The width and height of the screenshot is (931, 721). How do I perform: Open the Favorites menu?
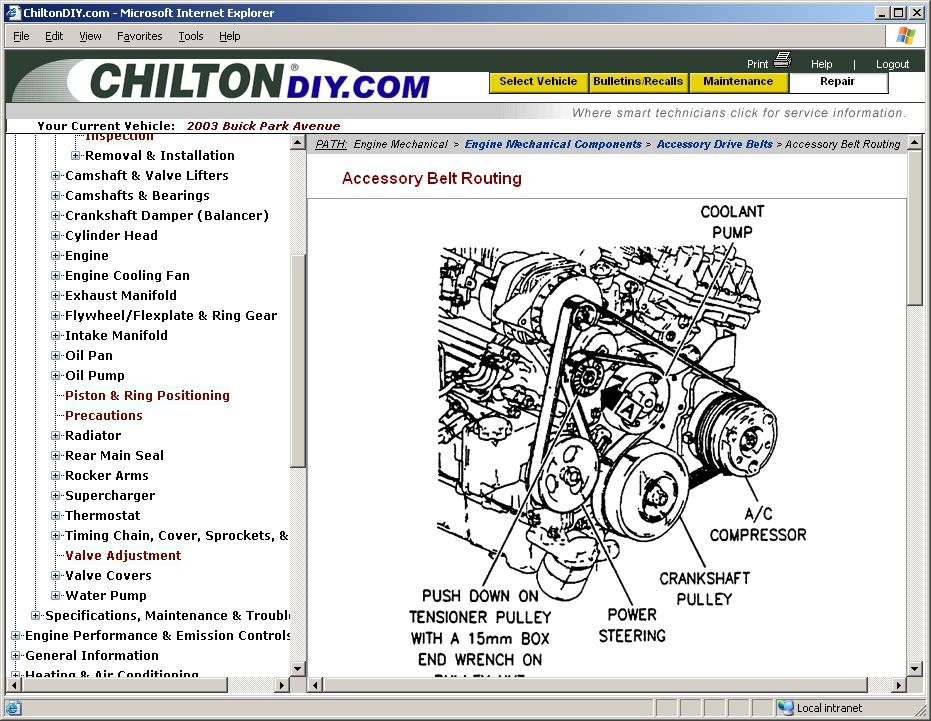click(x=139, y=36)
